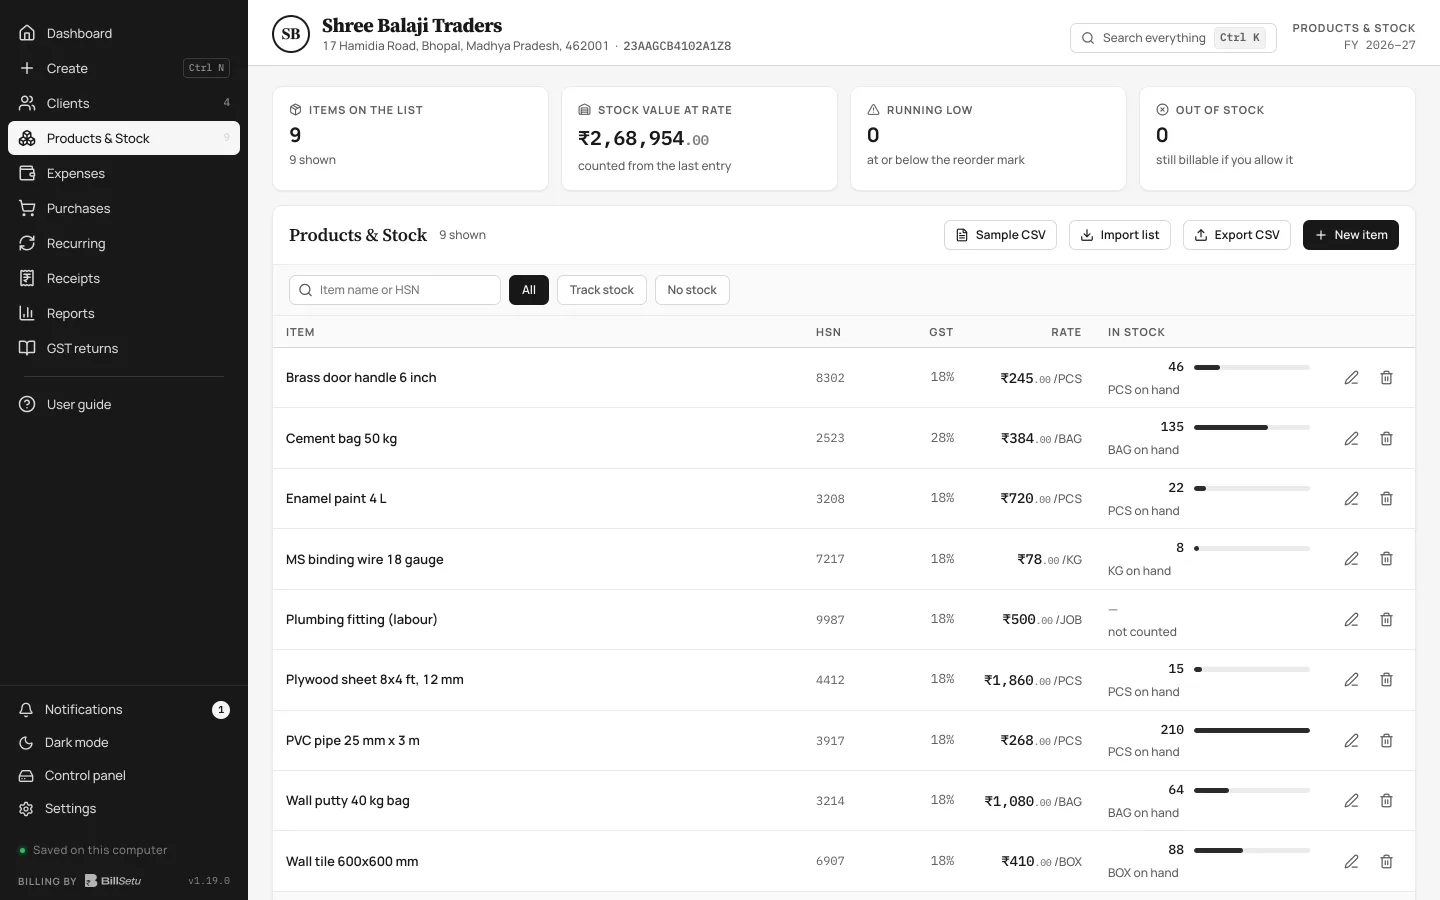Open the Dashboard page
This screenshot has width=1440, height=900.
124,33
